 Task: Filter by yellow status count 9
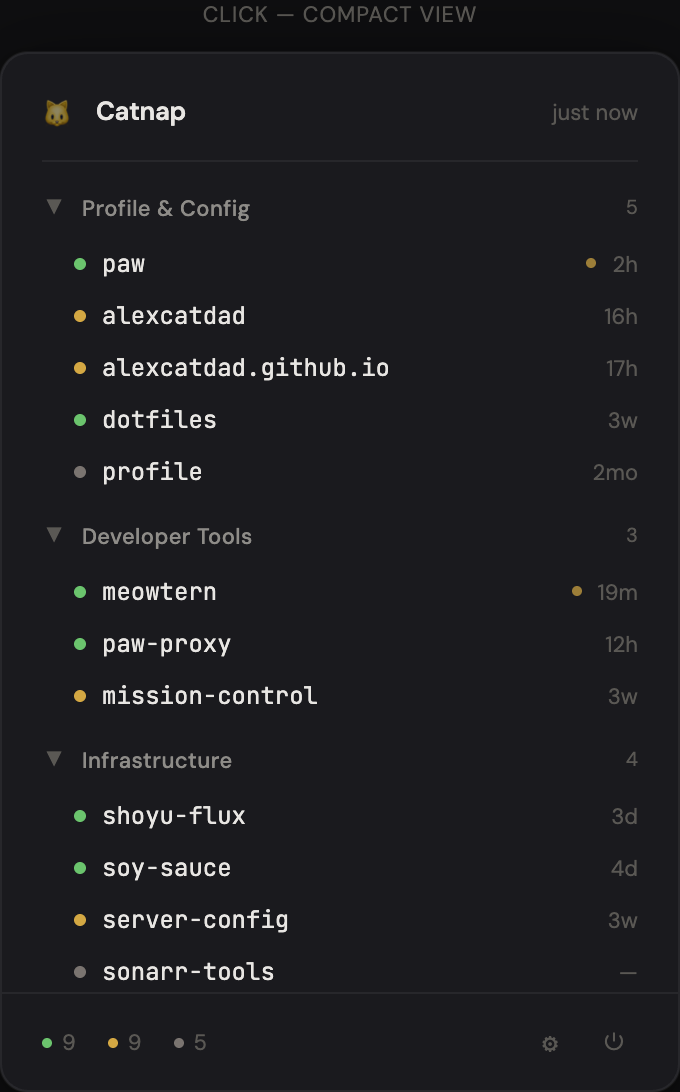[125, 1043]
